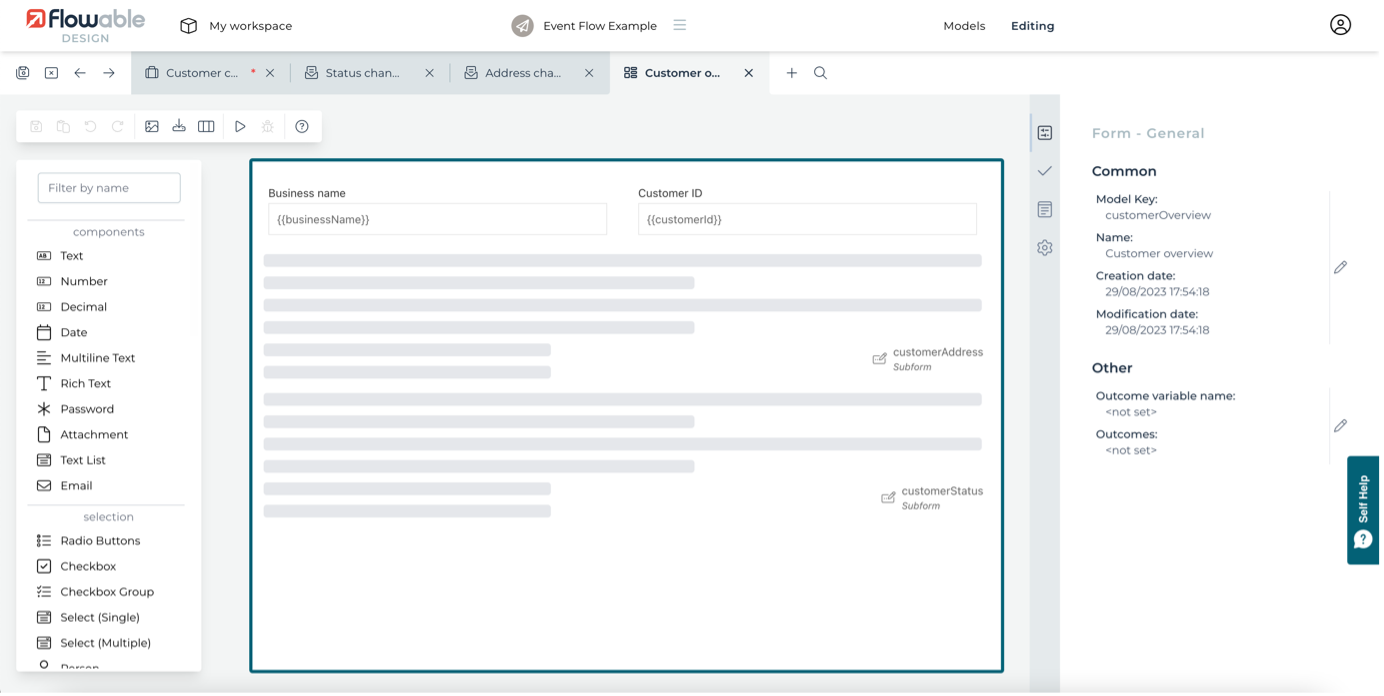Open the help question mark icon
Screen dimensions: 1384x696
pos(302,126)
